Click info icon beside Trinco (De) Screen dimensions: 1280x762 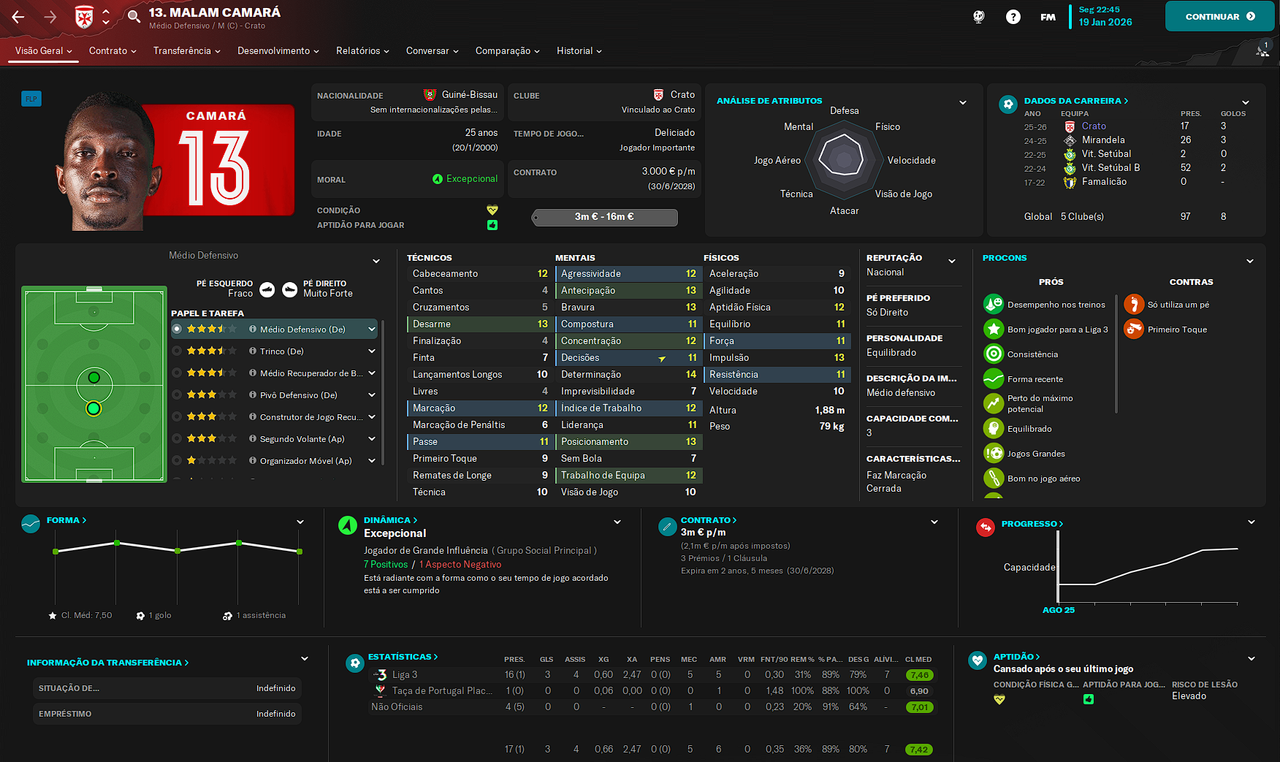click(x=253, y=351)
